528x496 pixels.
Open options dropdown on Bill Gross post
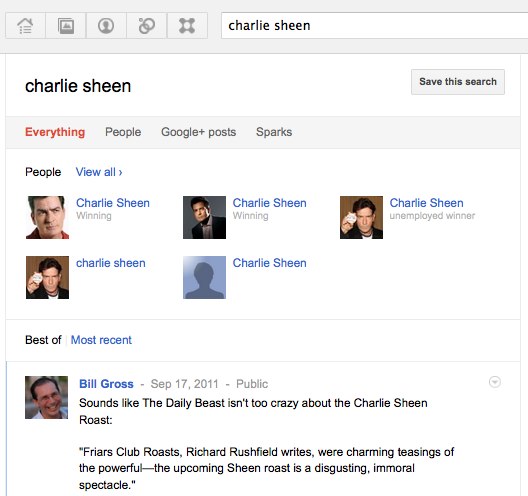[495, 382]
